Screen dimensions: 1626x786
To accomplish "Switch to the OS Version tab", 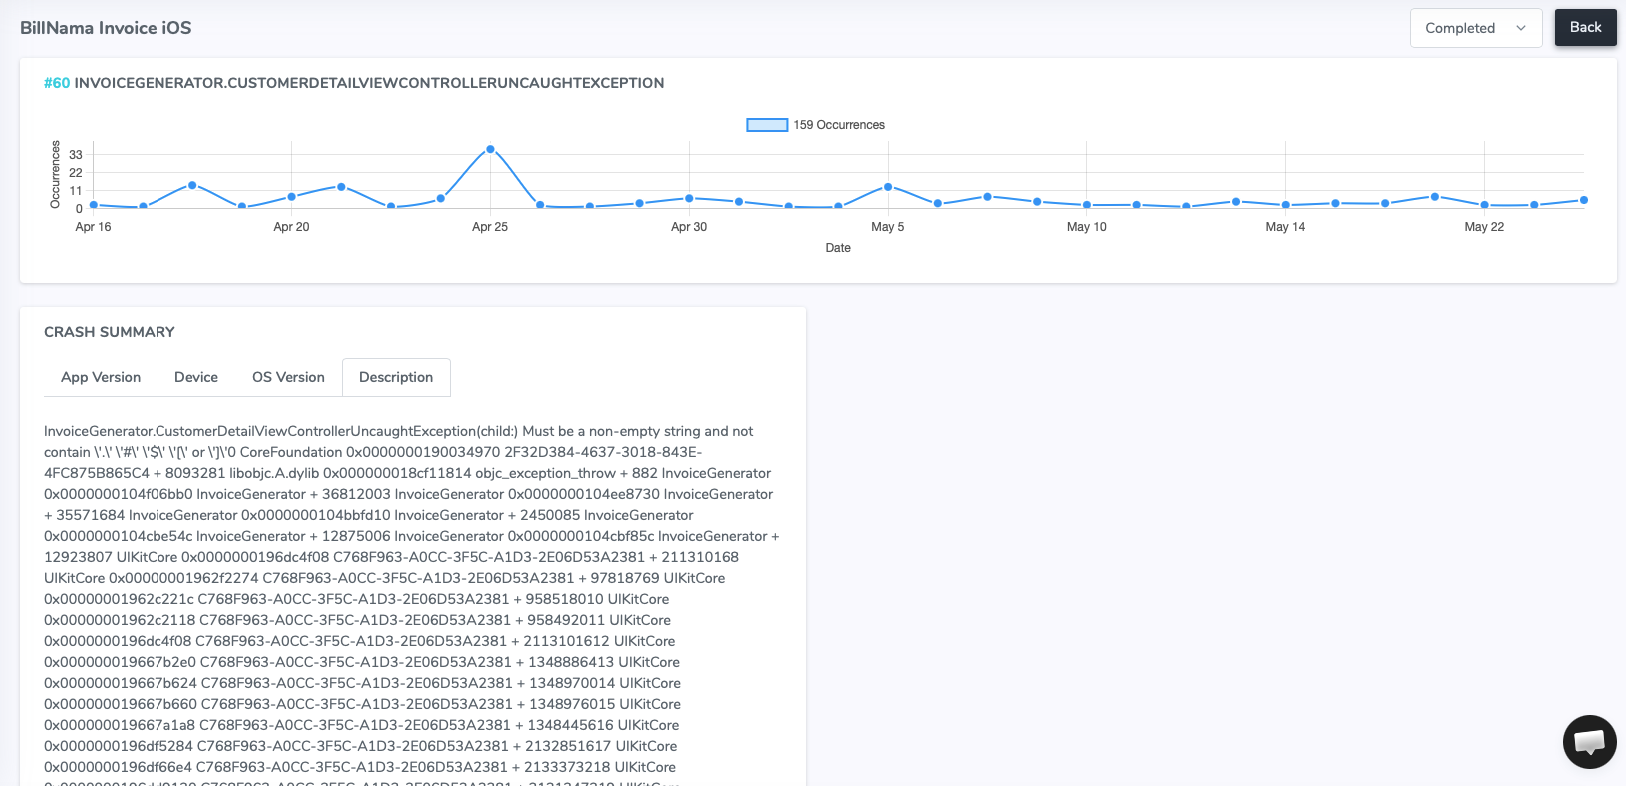I will (288, 377).
